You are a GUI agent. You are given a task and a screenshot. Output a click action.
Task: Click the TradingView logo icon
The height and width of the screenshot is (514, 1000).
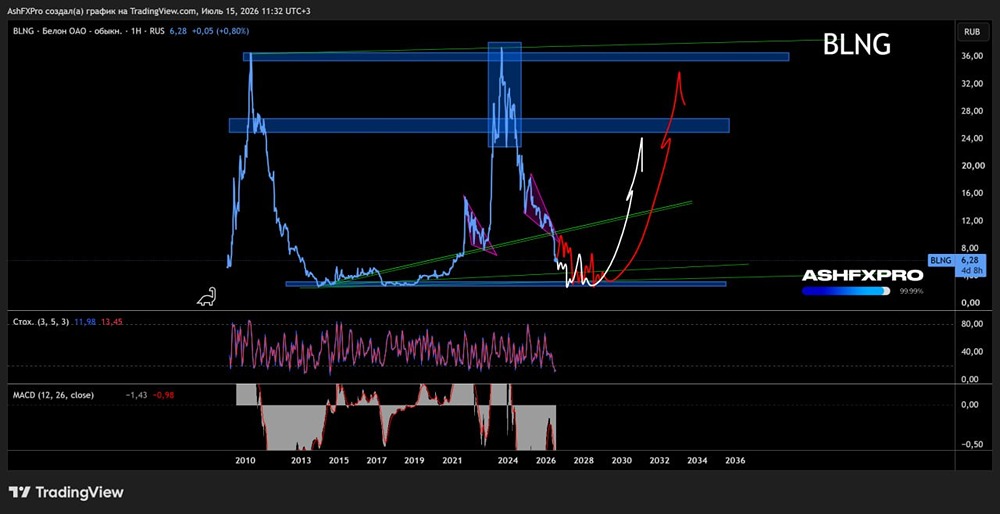[19, 492]
